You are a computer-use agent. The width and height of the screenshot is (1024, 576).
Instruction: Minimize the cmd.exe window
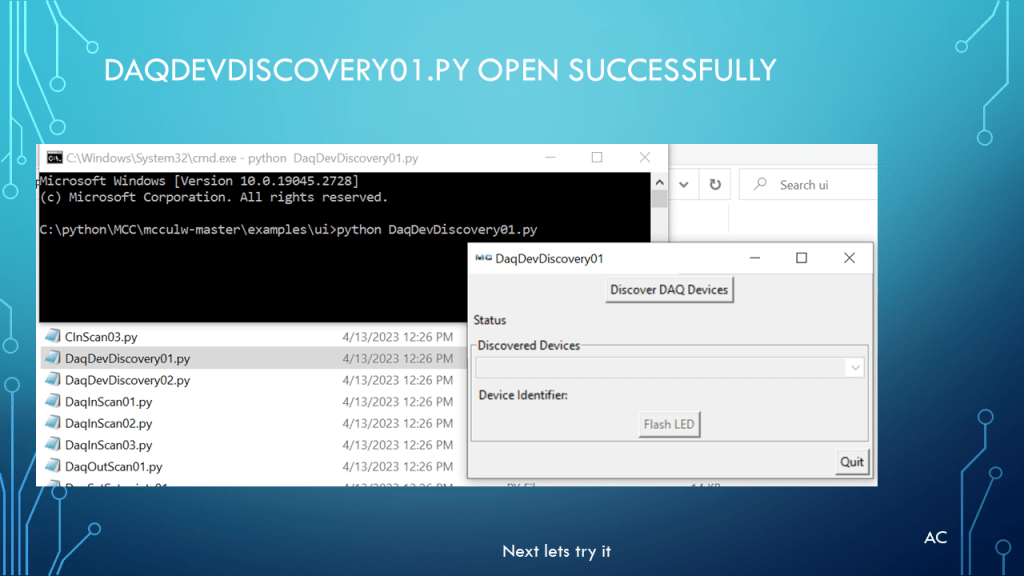coord(549,158)
